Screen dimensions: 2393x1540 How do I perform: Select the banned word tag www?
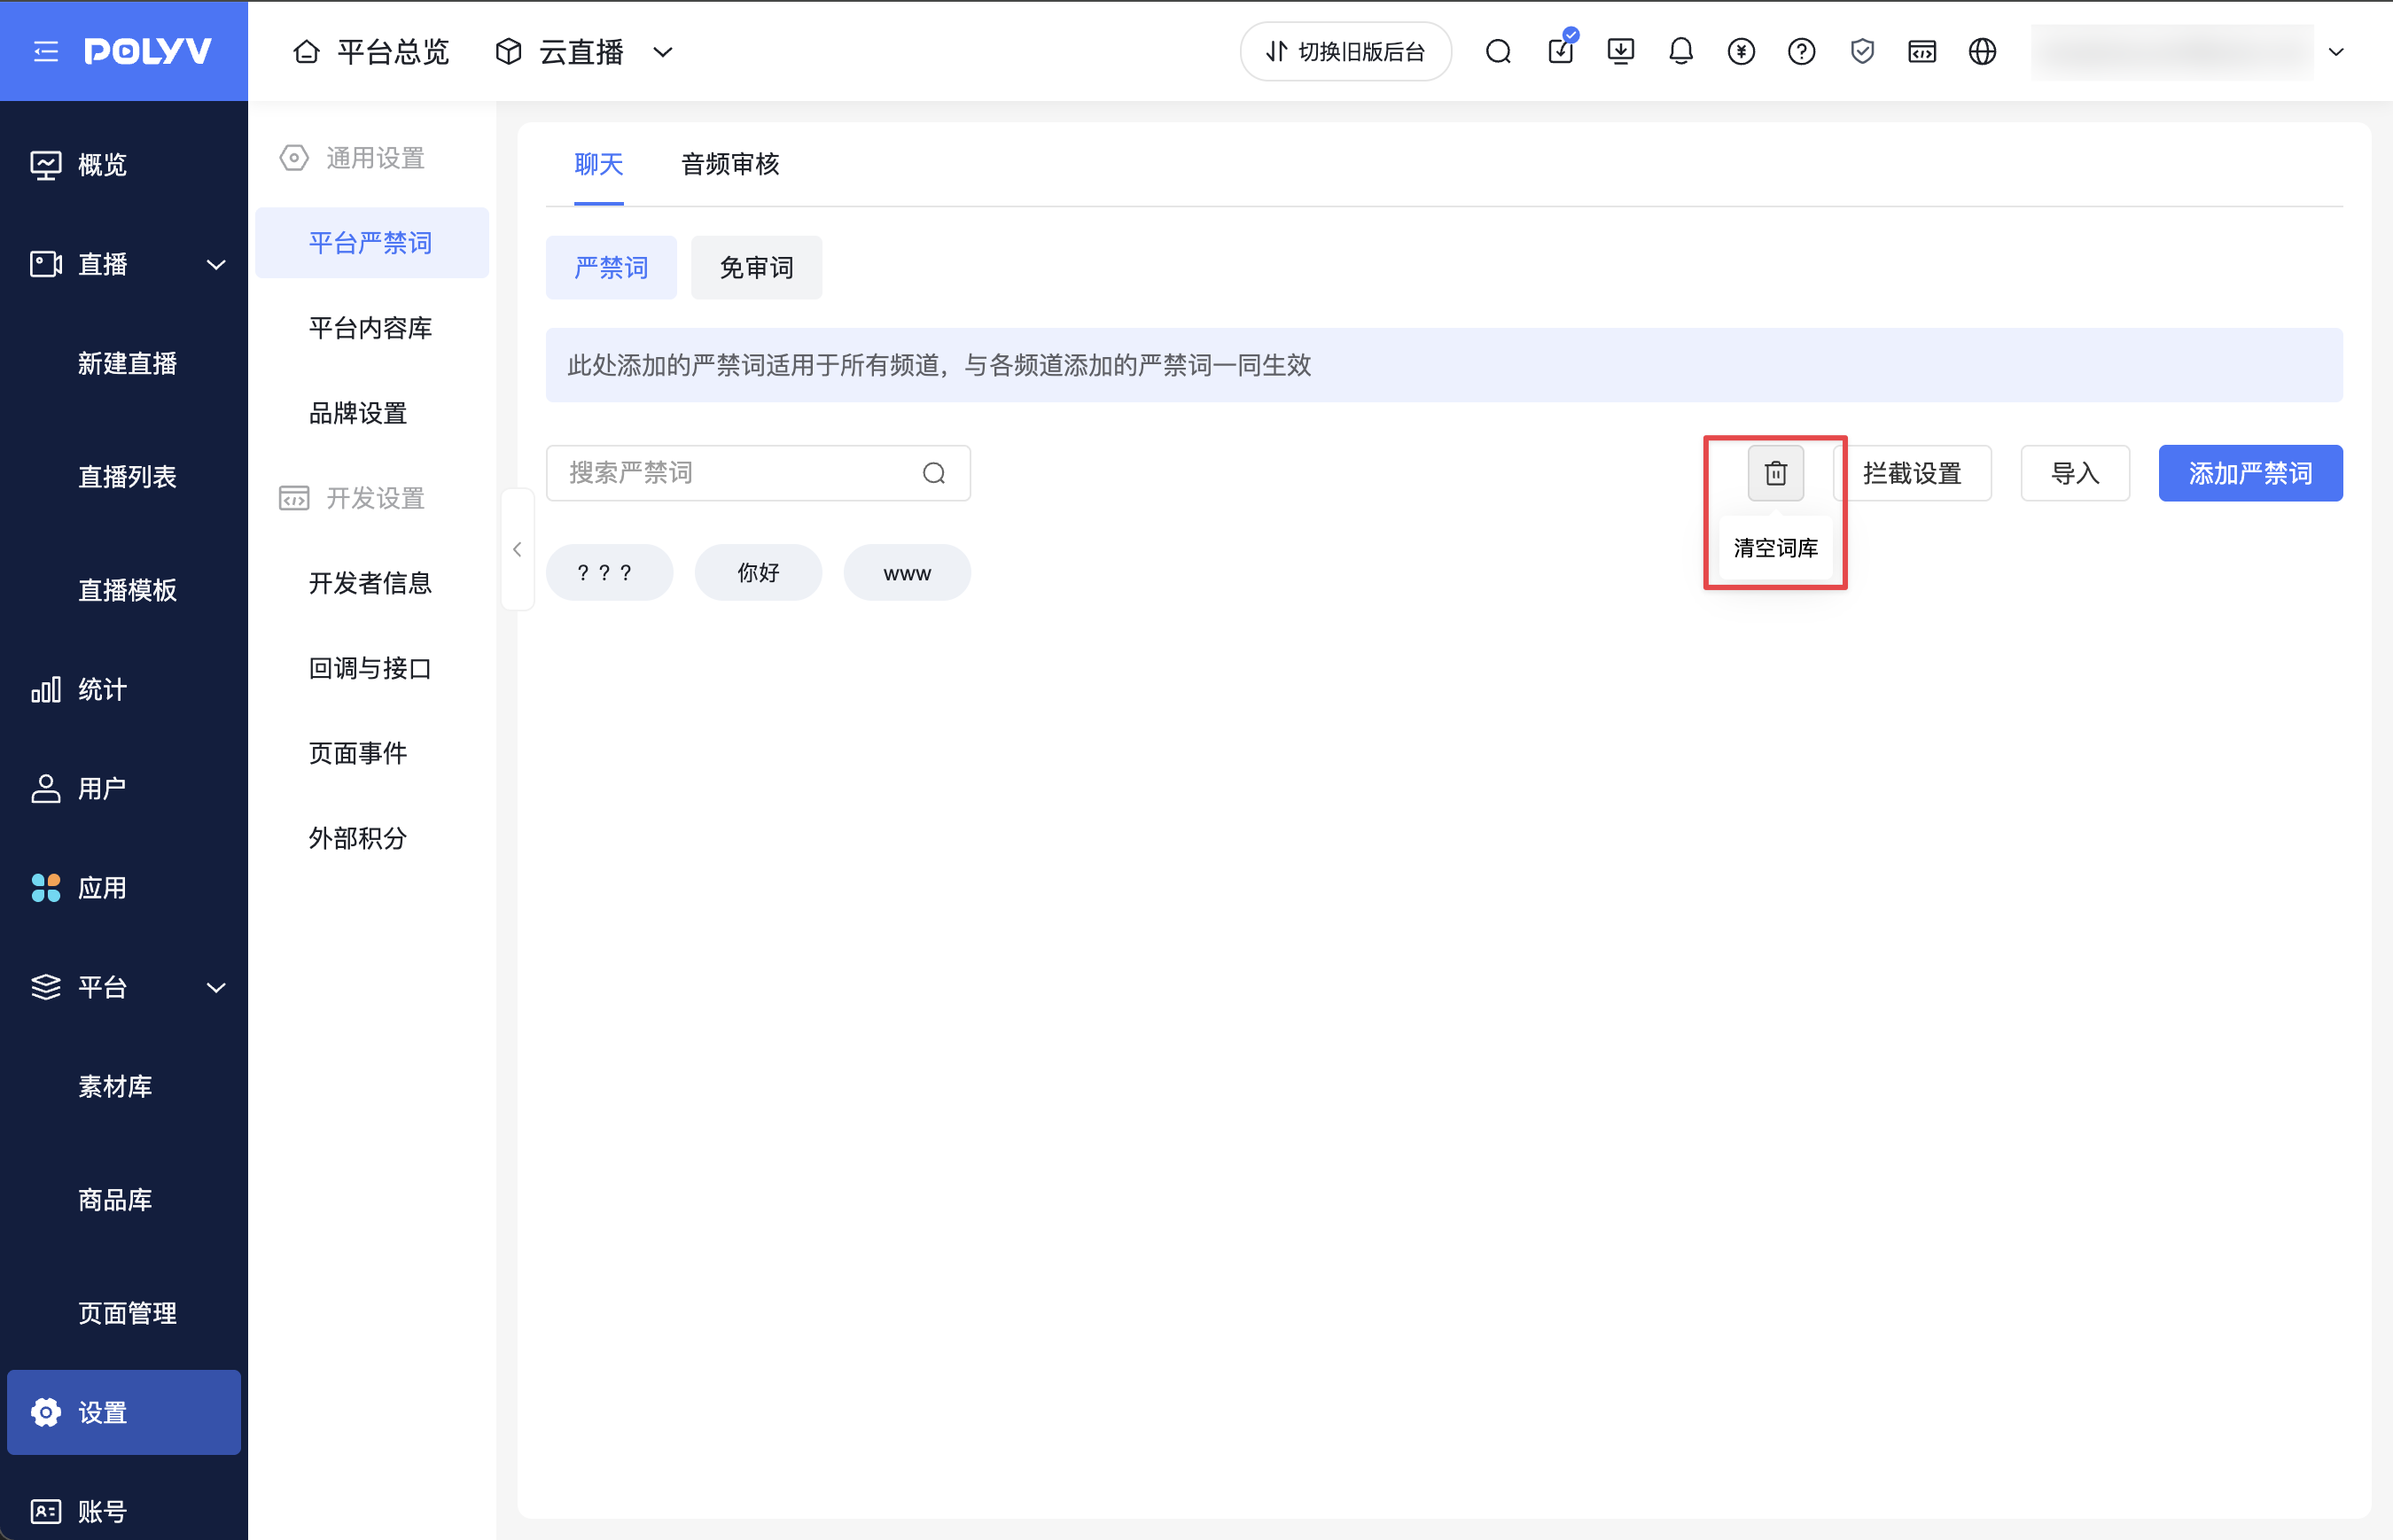pos(907,572)
